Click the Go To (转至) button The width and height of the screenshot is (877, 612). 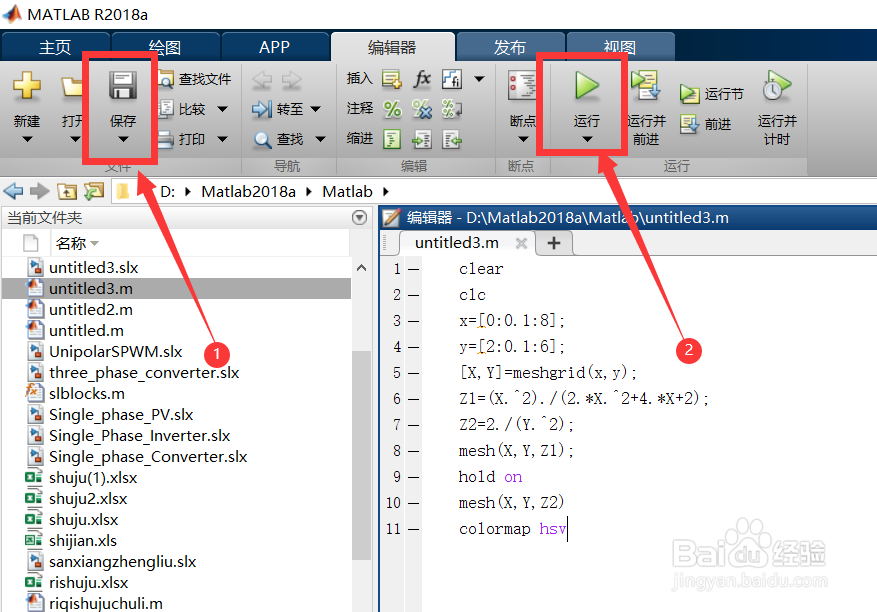click(277, 109)
